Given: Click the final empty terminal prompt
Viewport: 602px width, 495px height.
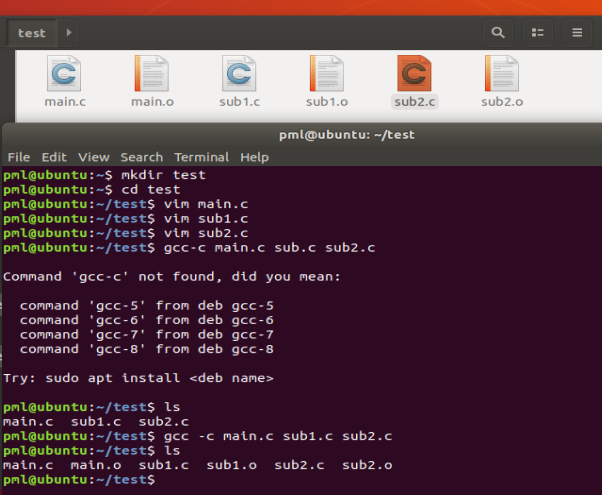Looking at the screenshot, I should coord(79,480).
